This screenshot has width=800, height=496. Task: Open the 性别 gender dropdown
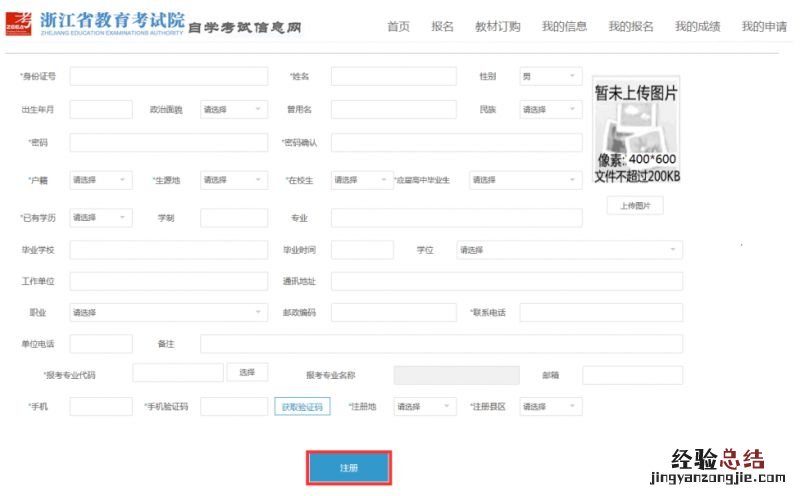click(550, 76)
